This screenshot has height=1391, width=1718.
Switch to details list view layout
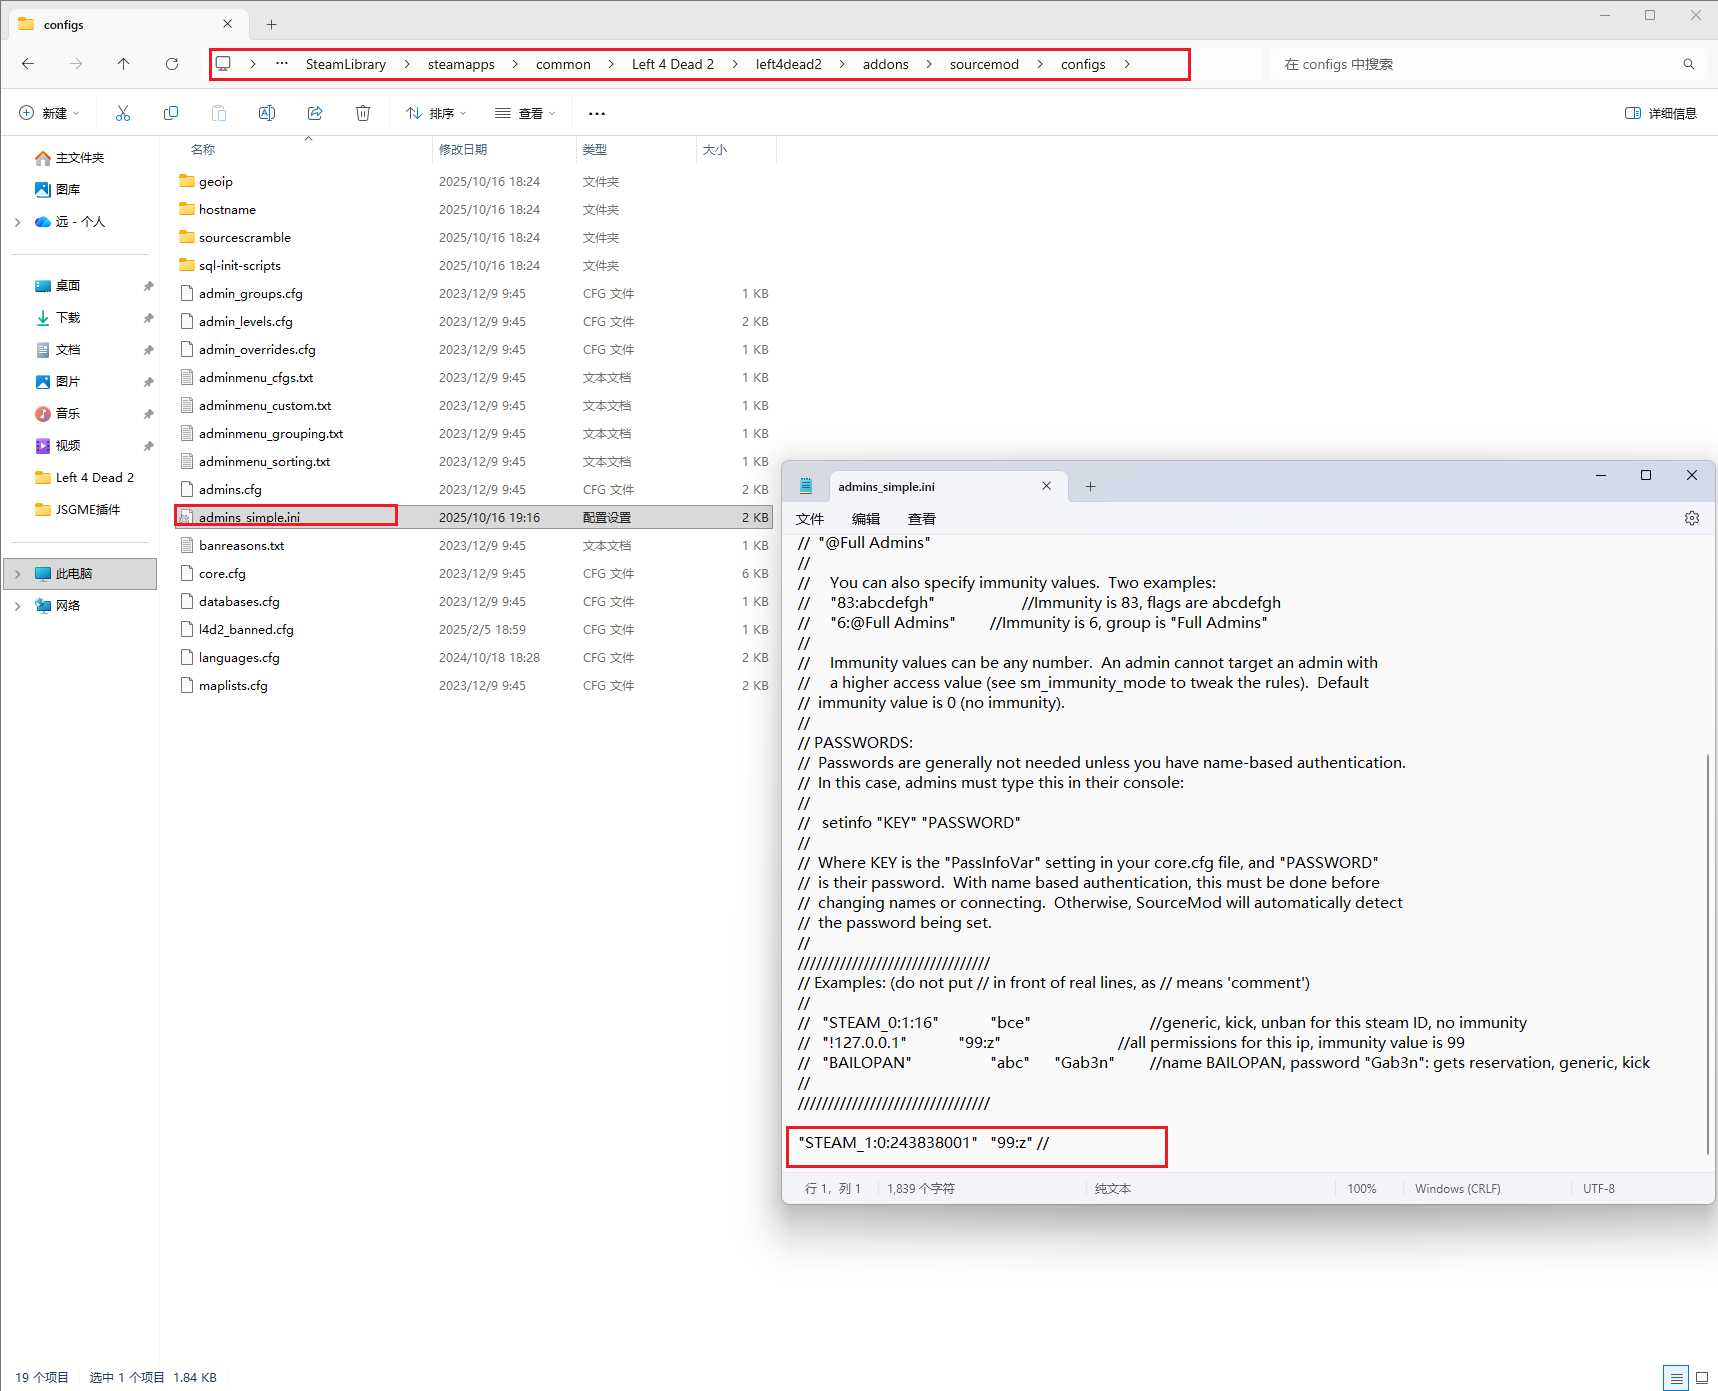pos(1676,1377)
